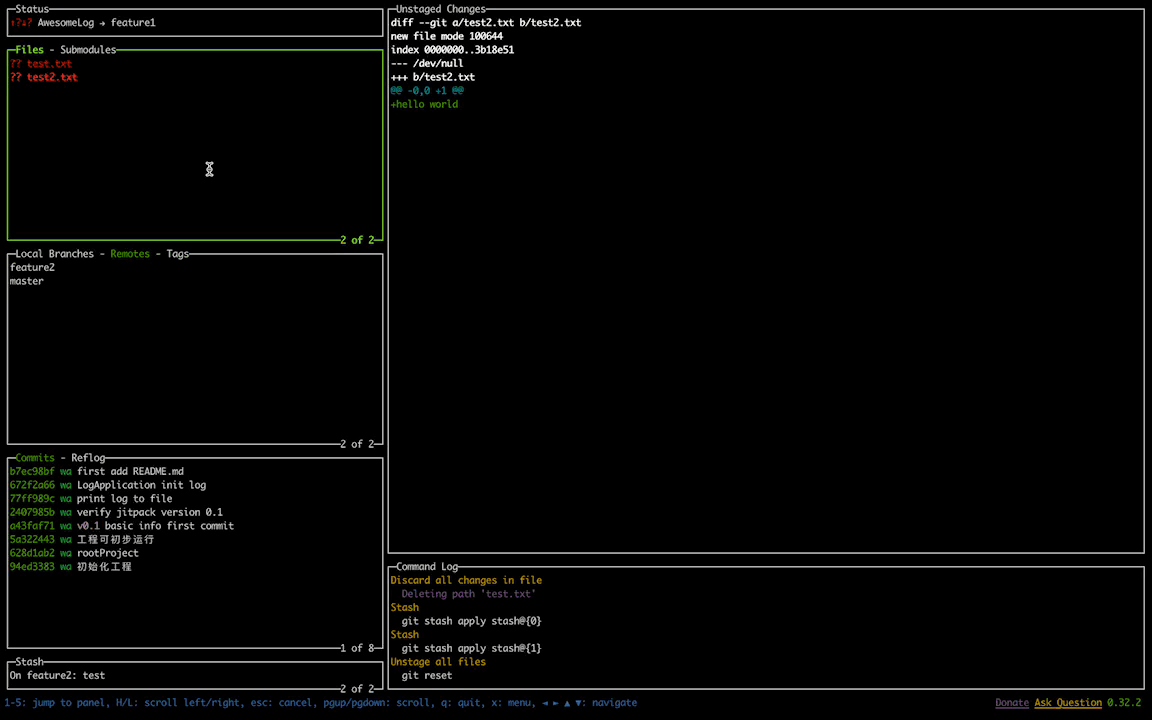
Task: Open the Local Branches tab
Action: 54,254
